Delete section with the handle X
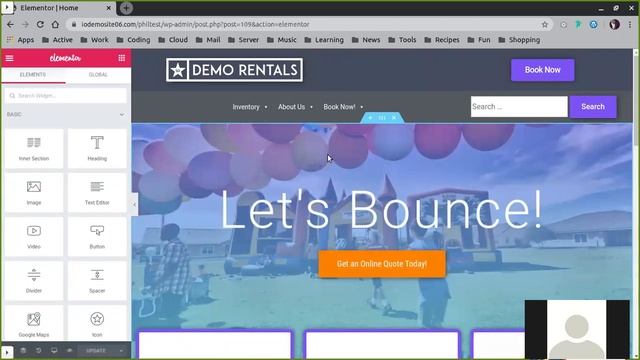 pyautogui.click(x=394, y=118)
